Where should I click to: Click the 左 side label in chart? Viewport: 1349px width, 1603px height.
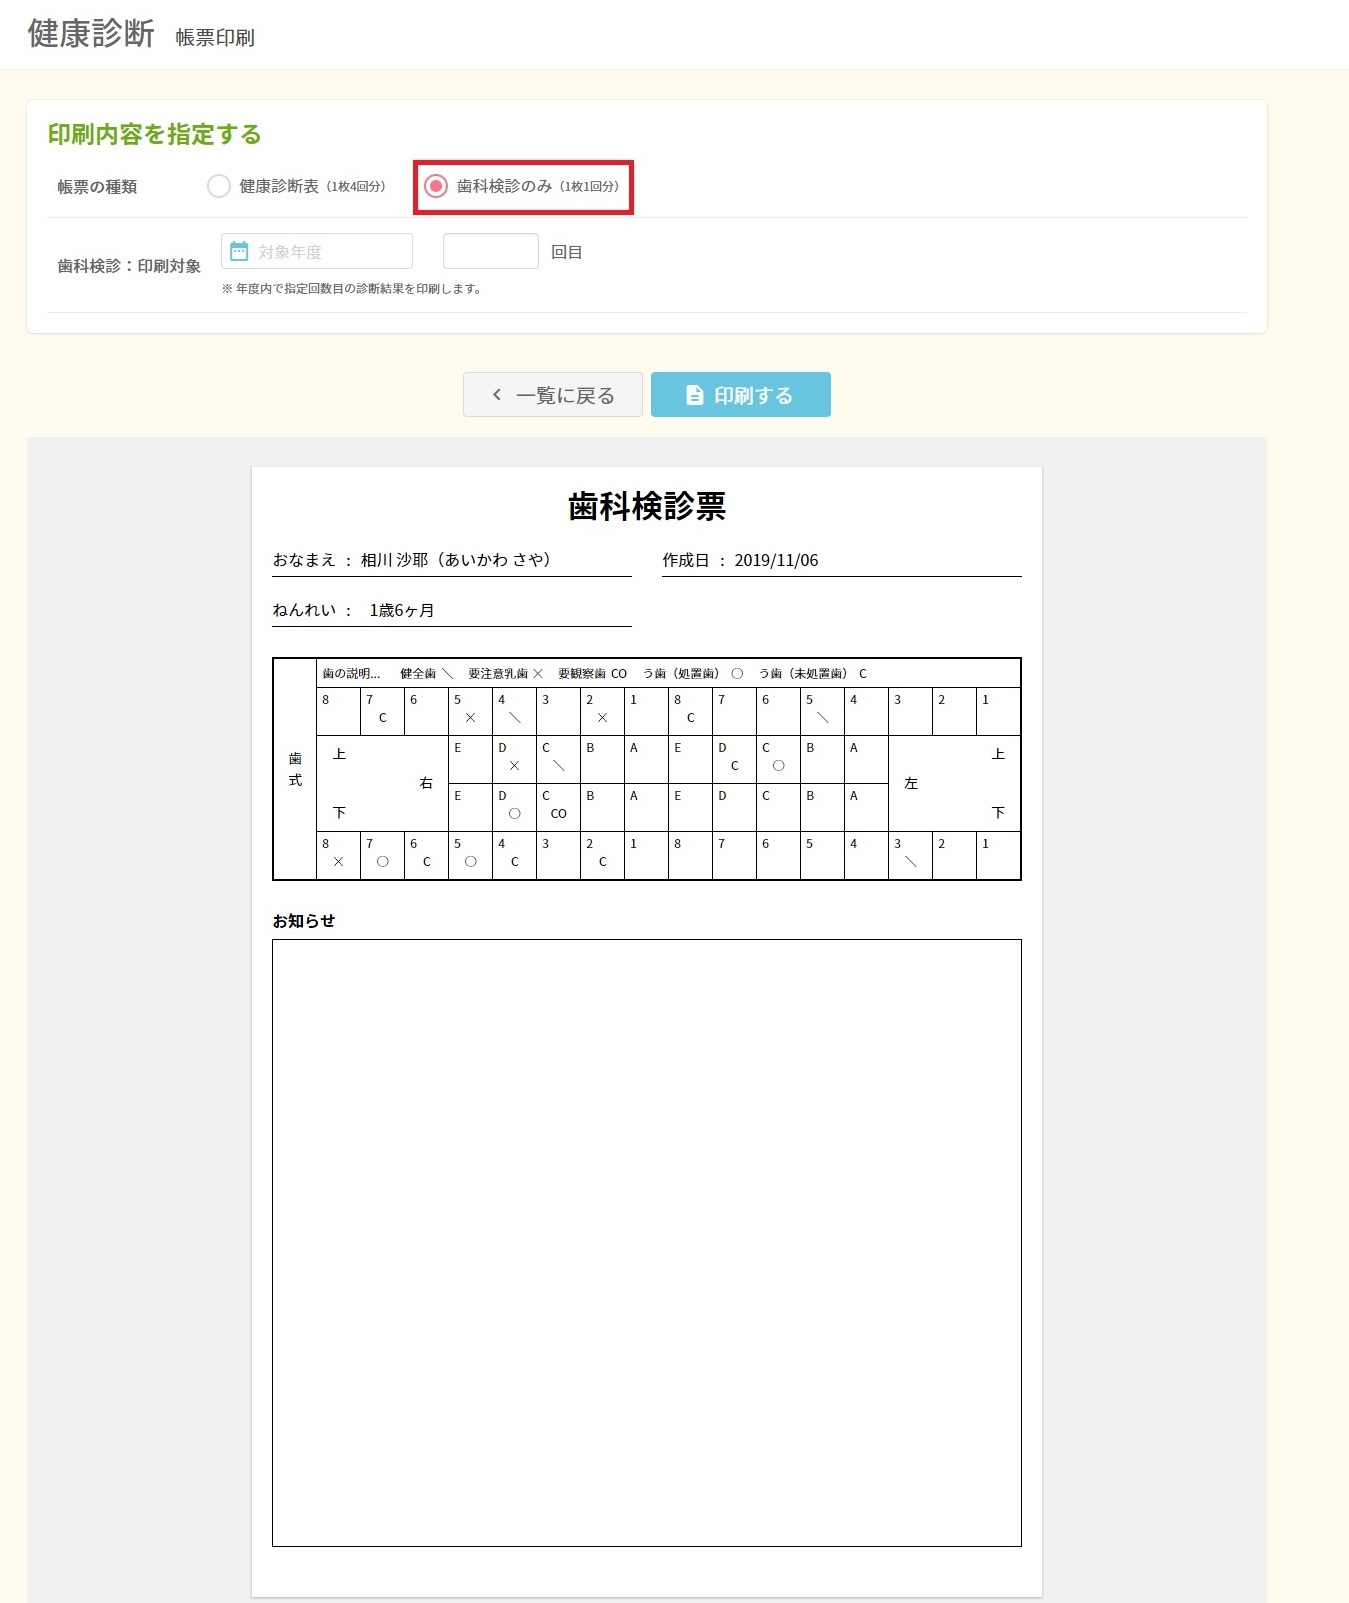(x=911, y=783)
